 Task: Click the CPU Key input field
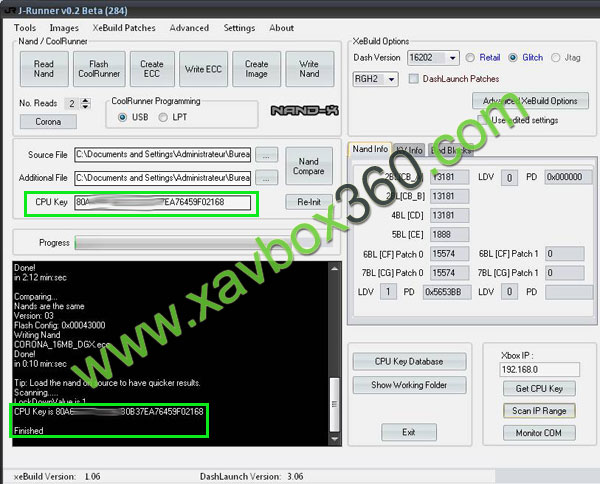[x=163, y=202]
